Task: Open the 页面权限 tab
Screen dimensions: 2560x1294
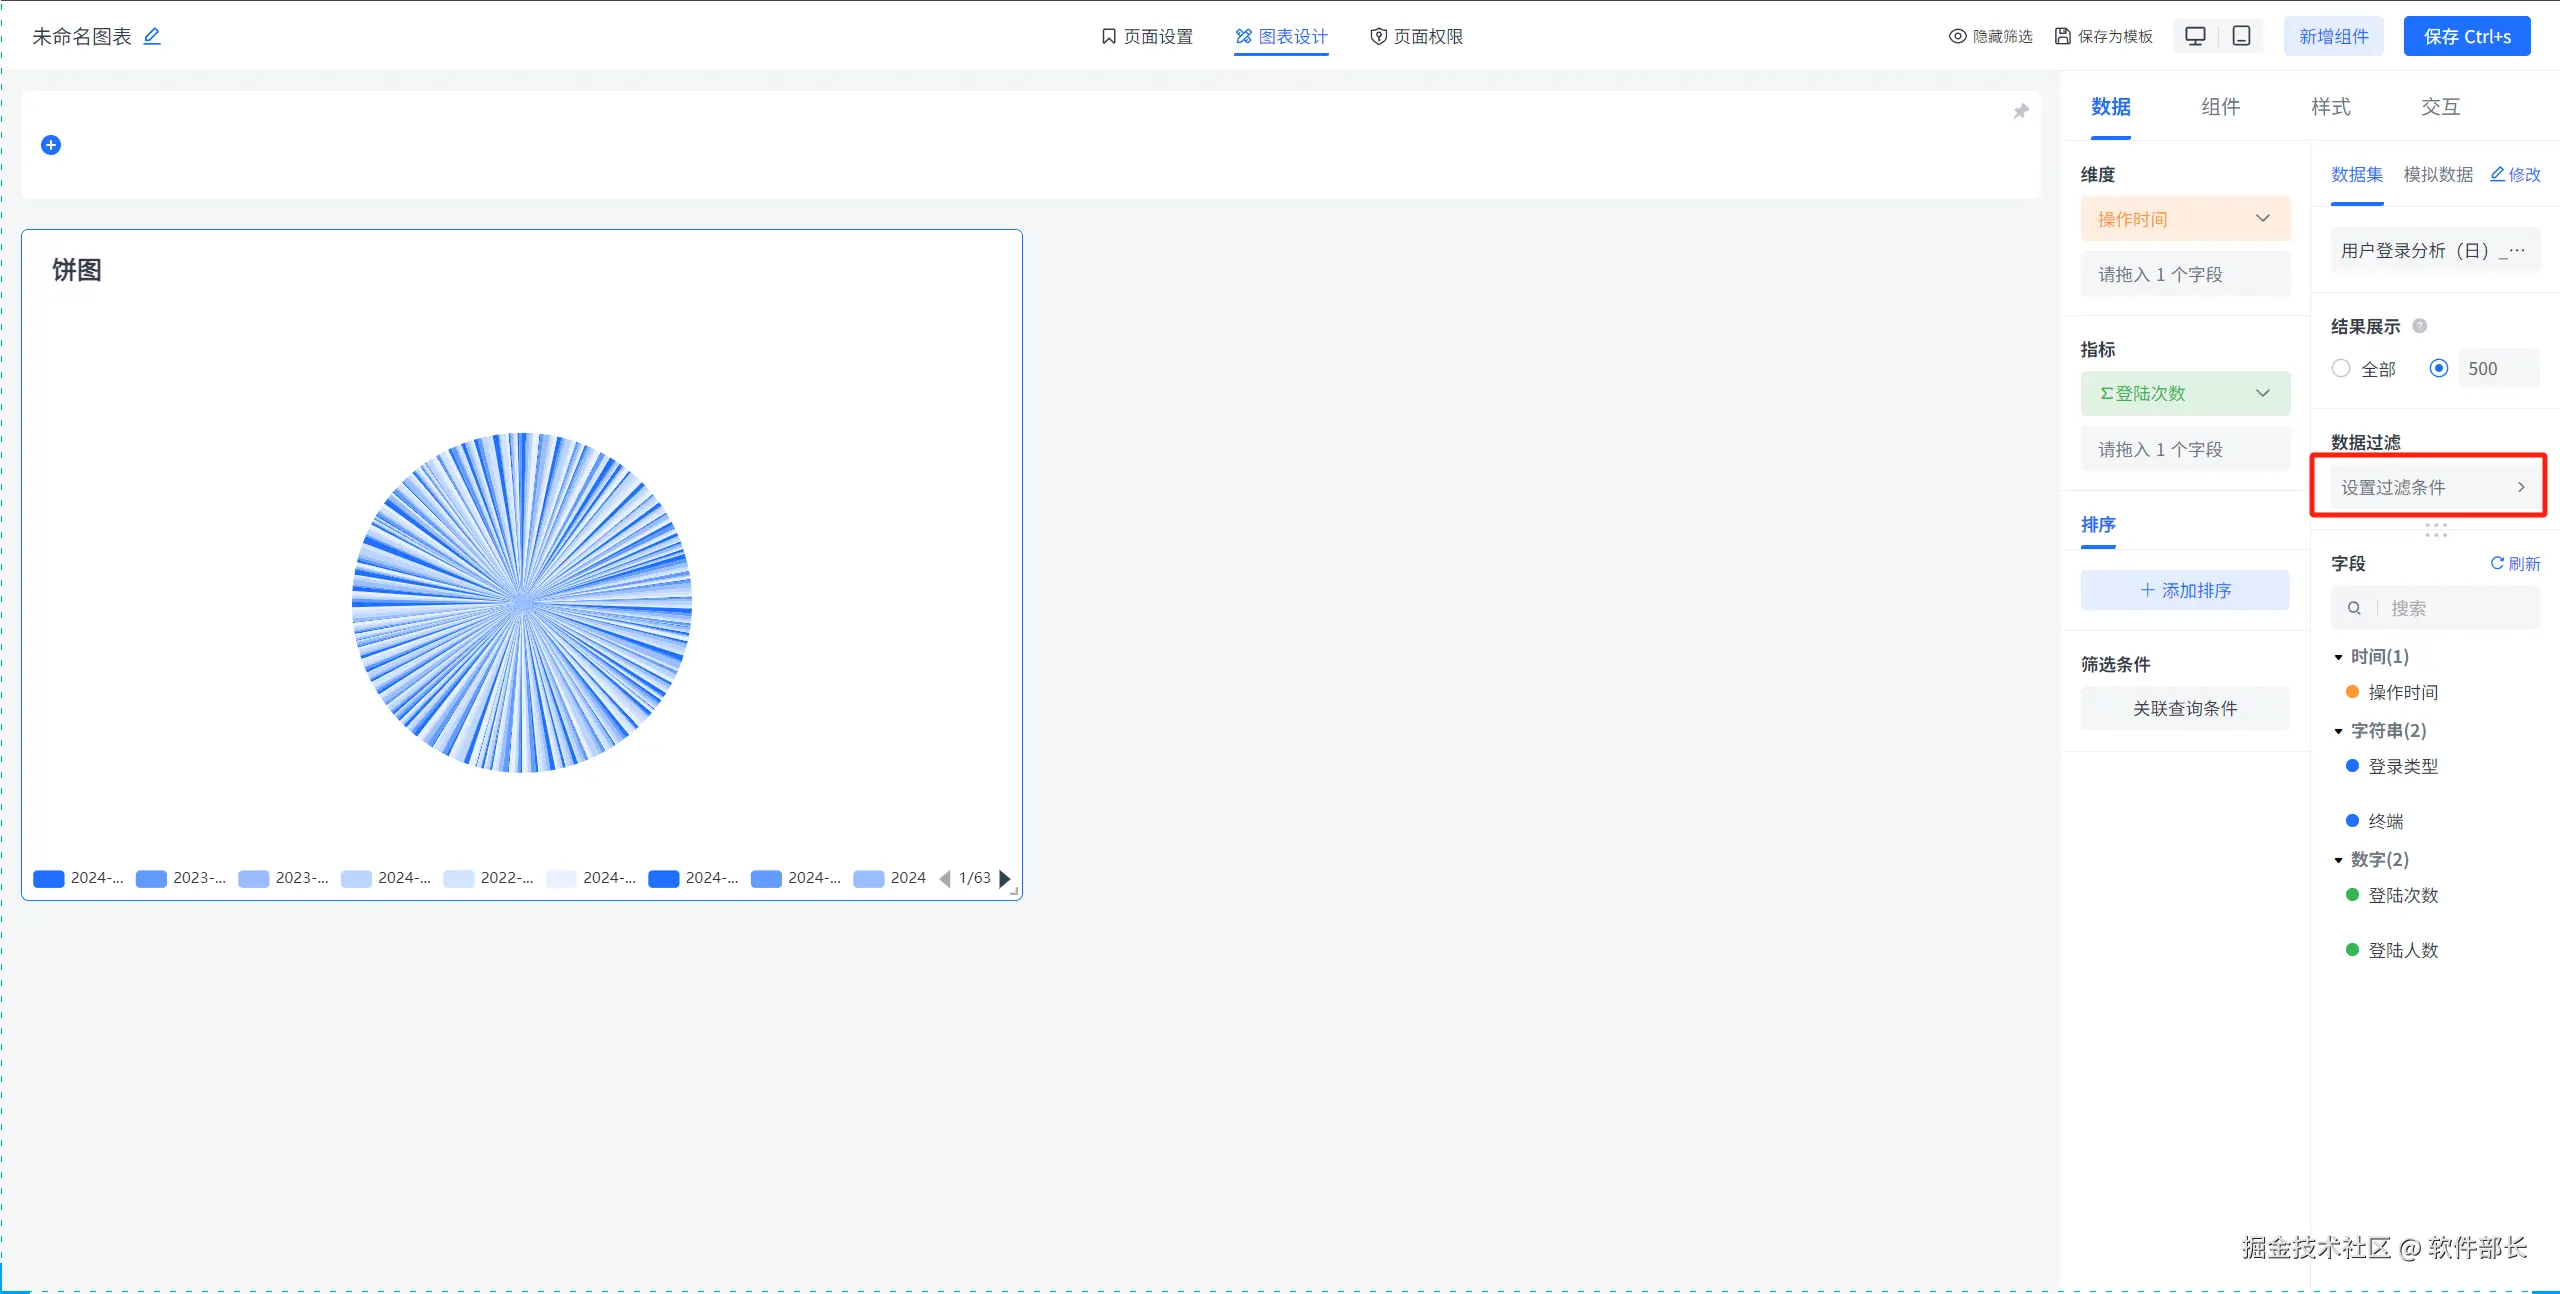Action: (x=1416, y=36)
